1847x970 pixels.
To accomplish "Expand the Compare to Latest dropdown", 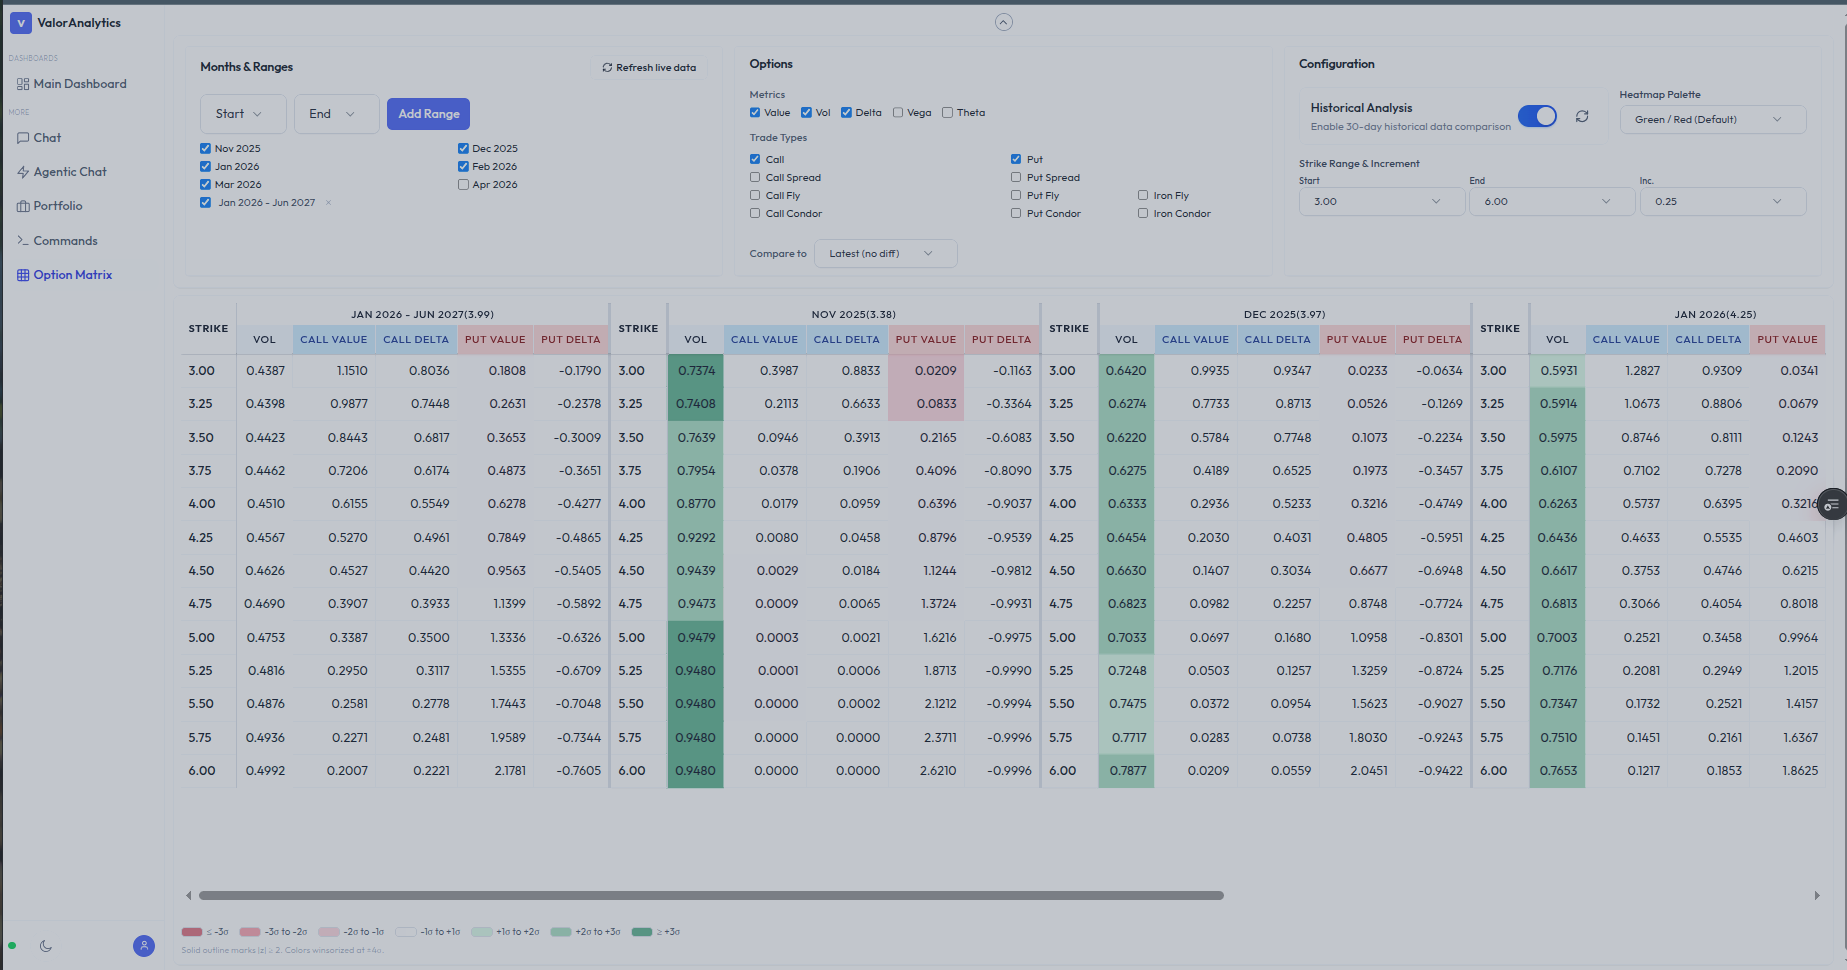I will pyautogui.click(x=884, y=253).
